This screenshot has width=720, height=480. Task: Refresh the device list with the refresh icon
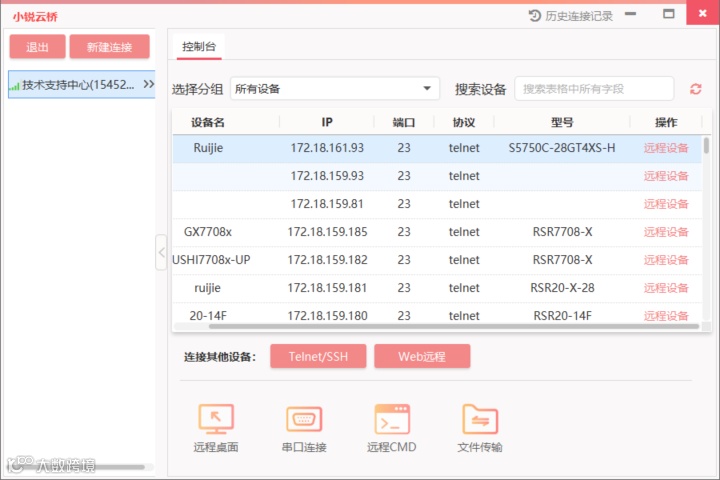(696, 89)
